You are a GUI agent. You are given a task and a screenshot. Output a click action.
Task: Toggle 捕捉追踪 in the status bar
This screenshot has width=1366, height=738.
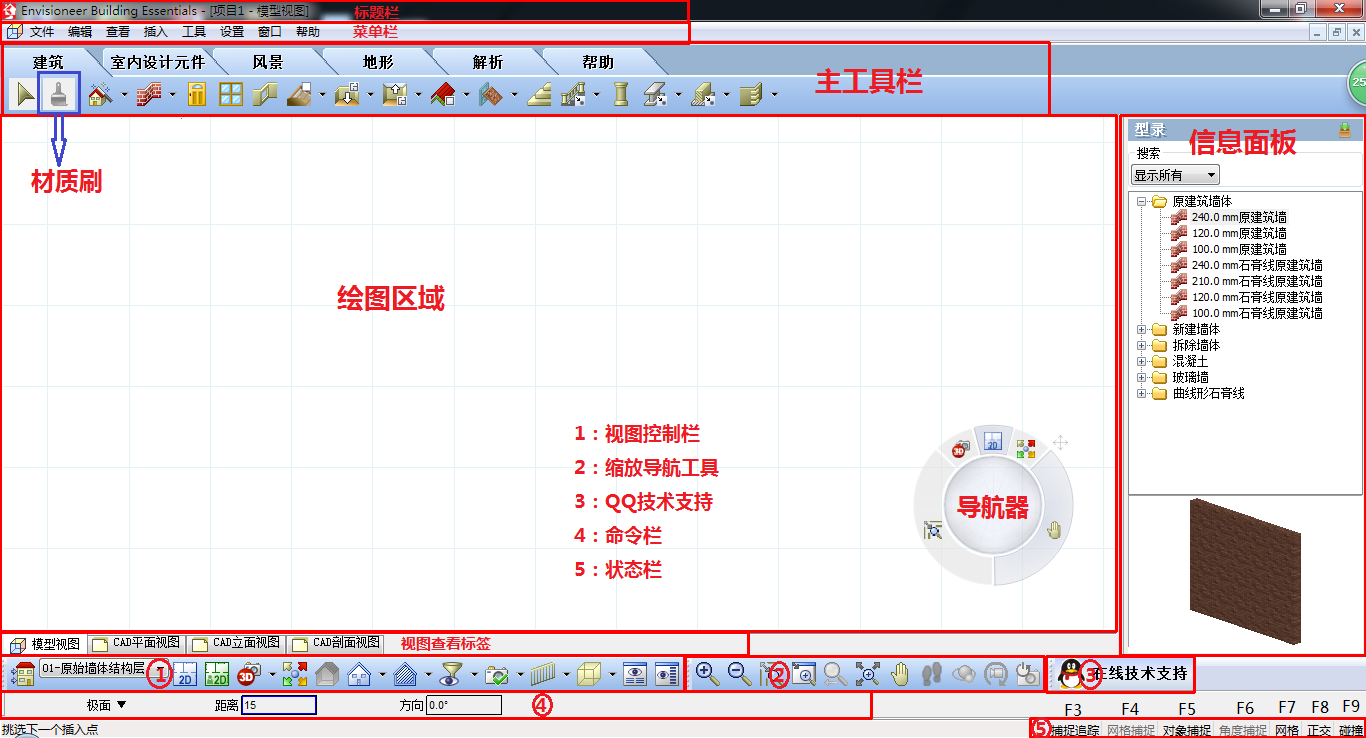pos(1074,730)
